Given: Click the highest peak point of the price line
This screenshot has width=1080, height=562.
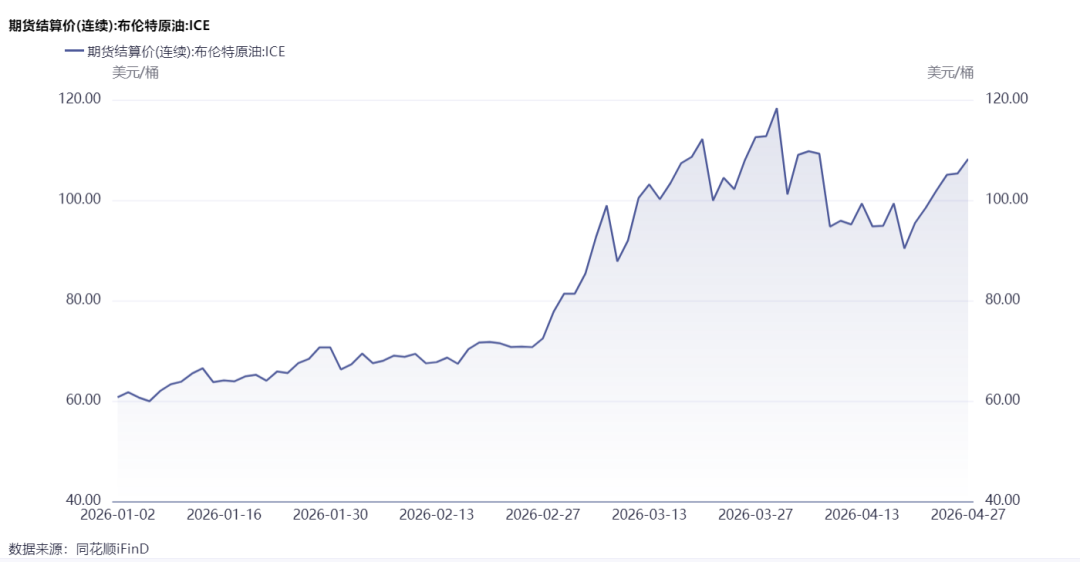Looking at the screenshot, I should pyautogui.click(x=777, y=108).
